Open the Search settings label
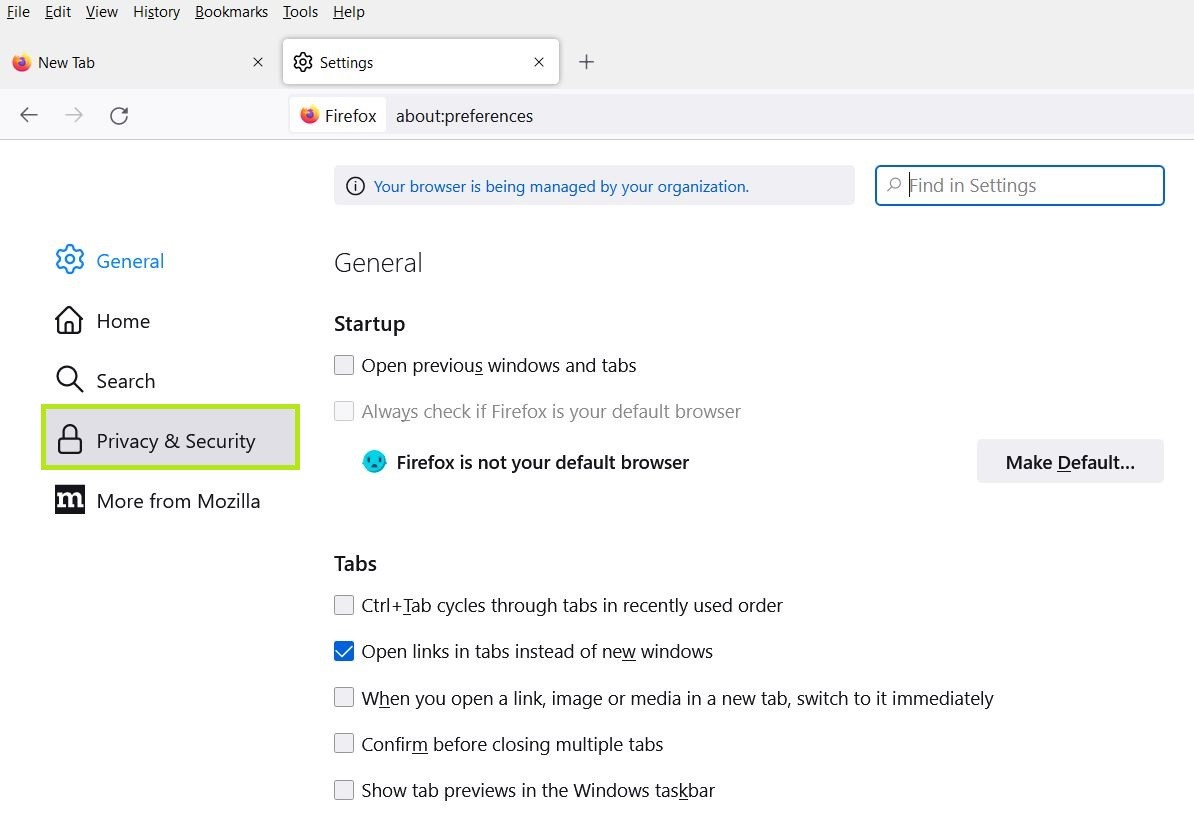Image resolution: width=1194 pixels, height=831 pixels. (126, 381)
